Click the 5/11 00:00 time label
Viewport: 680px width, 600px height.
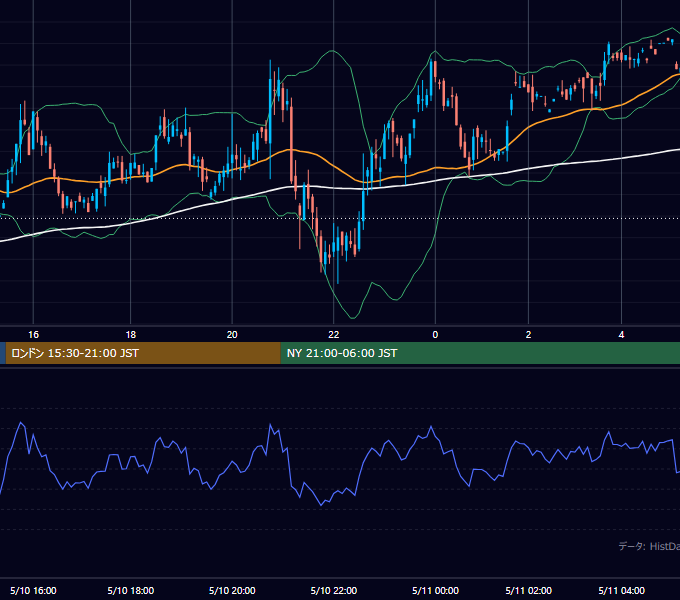pyautogui.click(x=435, y=590)
